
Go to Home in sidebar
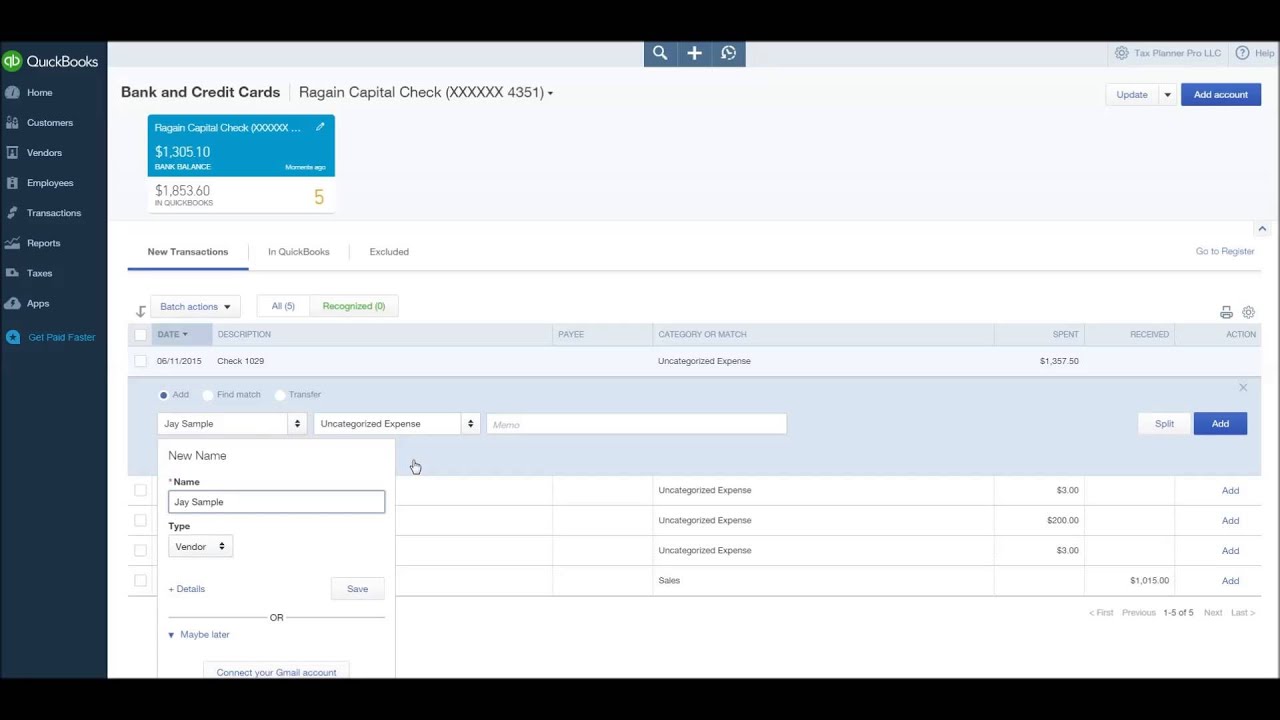click(39, 92)
